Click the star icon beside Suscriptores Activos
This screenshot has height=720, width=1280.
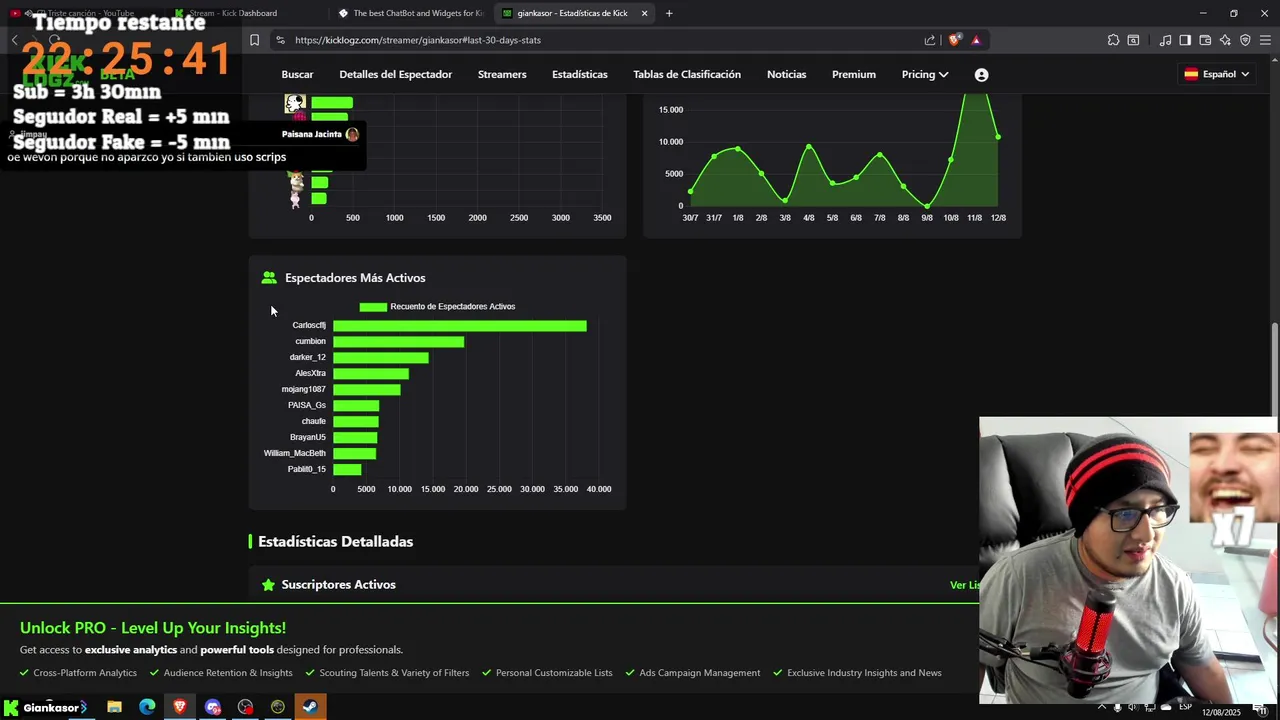click(x=268, y=585)
